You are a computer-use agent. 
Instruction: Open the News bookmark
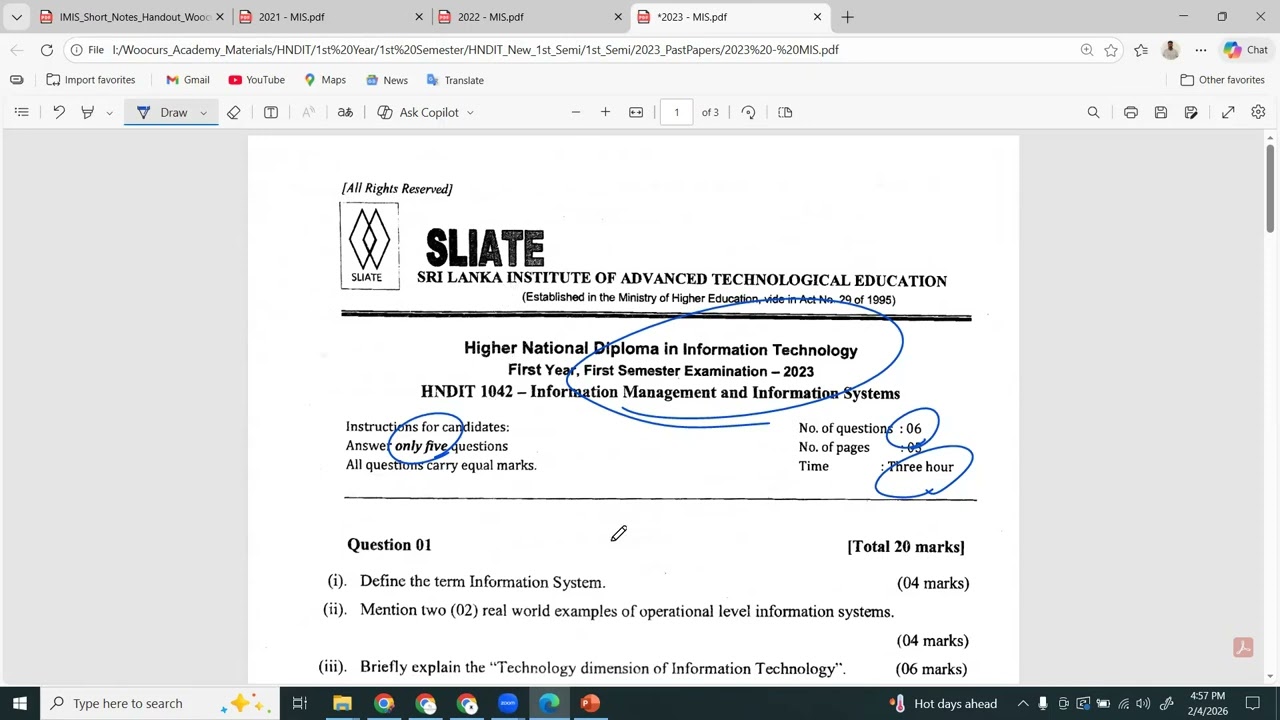point(386,80)
